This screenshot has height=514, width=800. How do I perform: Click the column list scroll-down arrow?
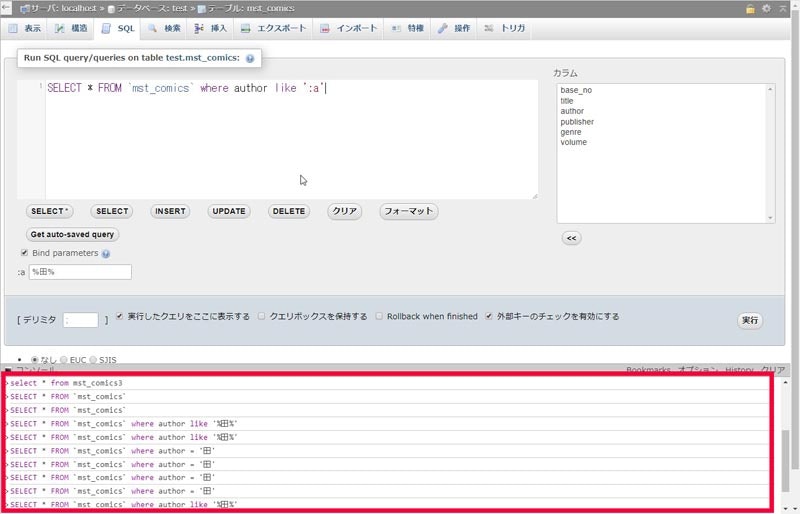pos(770,218)
